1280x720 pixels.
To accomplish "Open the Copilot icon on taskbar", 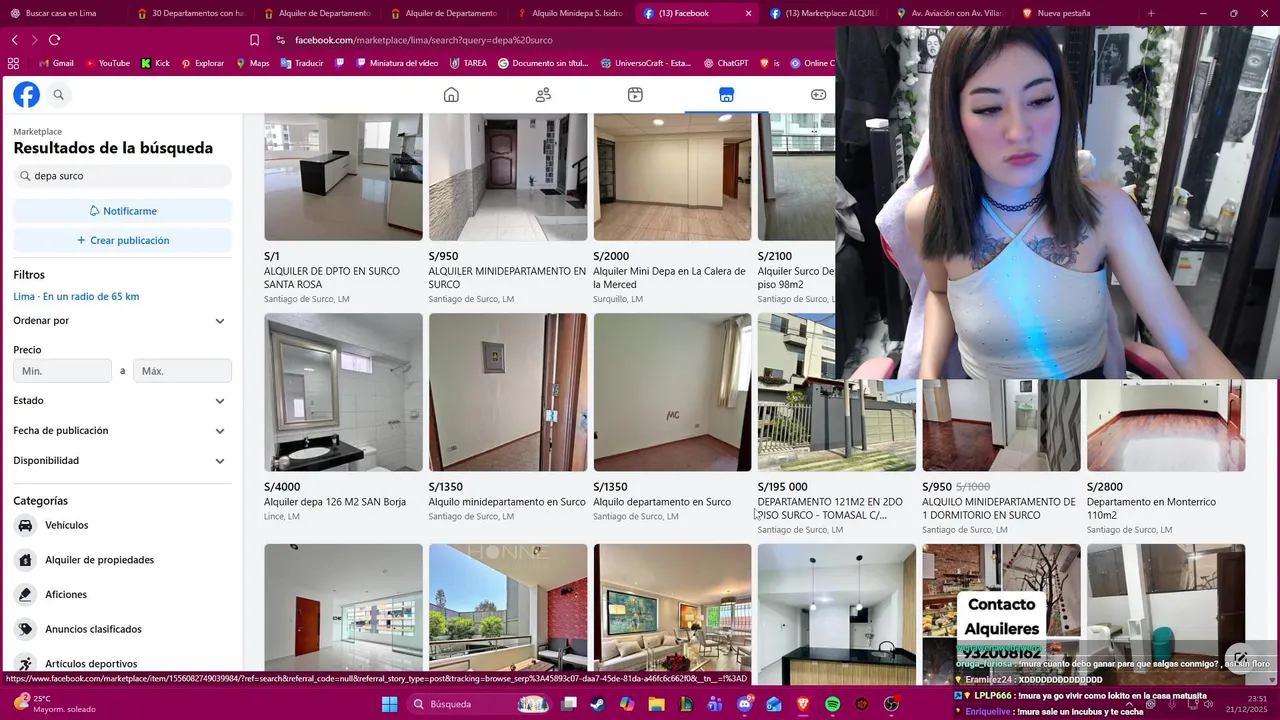I will pyautogui.click(x=627, y=704).
